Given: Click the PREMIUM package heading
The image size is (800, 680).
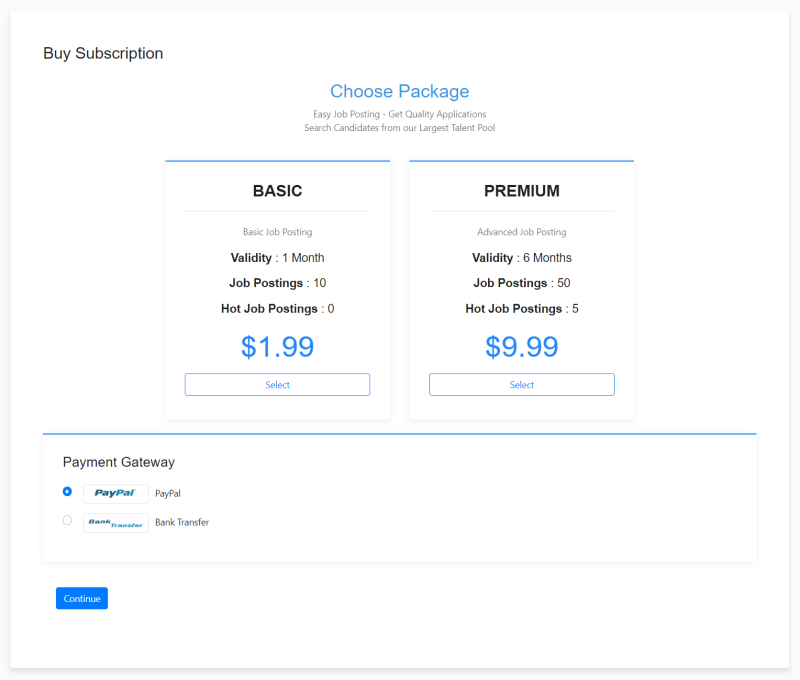Looking at the screenshot, I should [x=521, y=191].
